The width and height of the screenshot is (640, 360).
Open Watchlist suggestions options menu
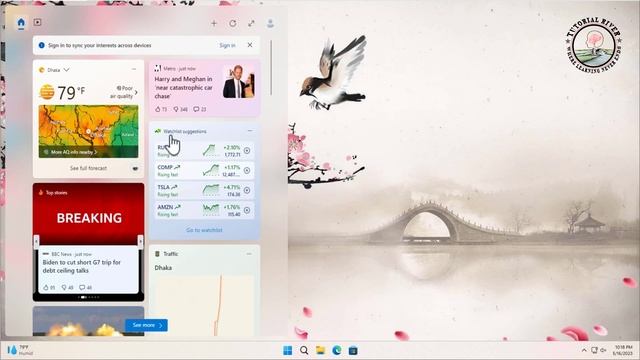pyautogui.click(x=250, y=131)
